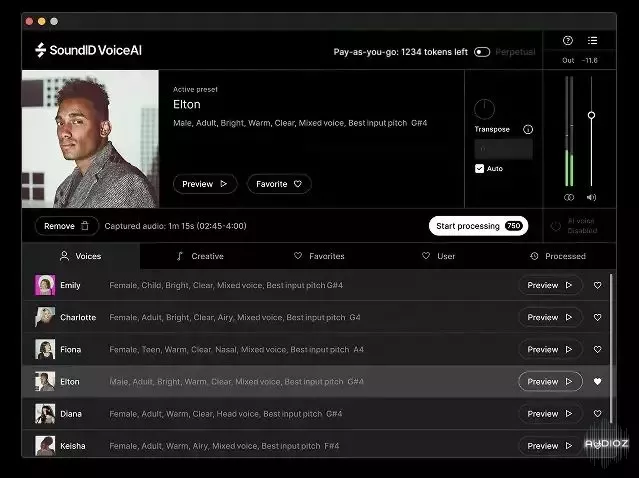
Task: Click the Transpose info icon
Action: point(528,130)
